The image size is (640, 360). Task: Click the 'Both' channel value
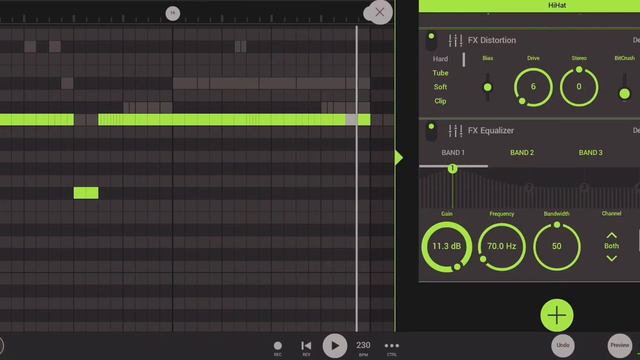point(611,246)
